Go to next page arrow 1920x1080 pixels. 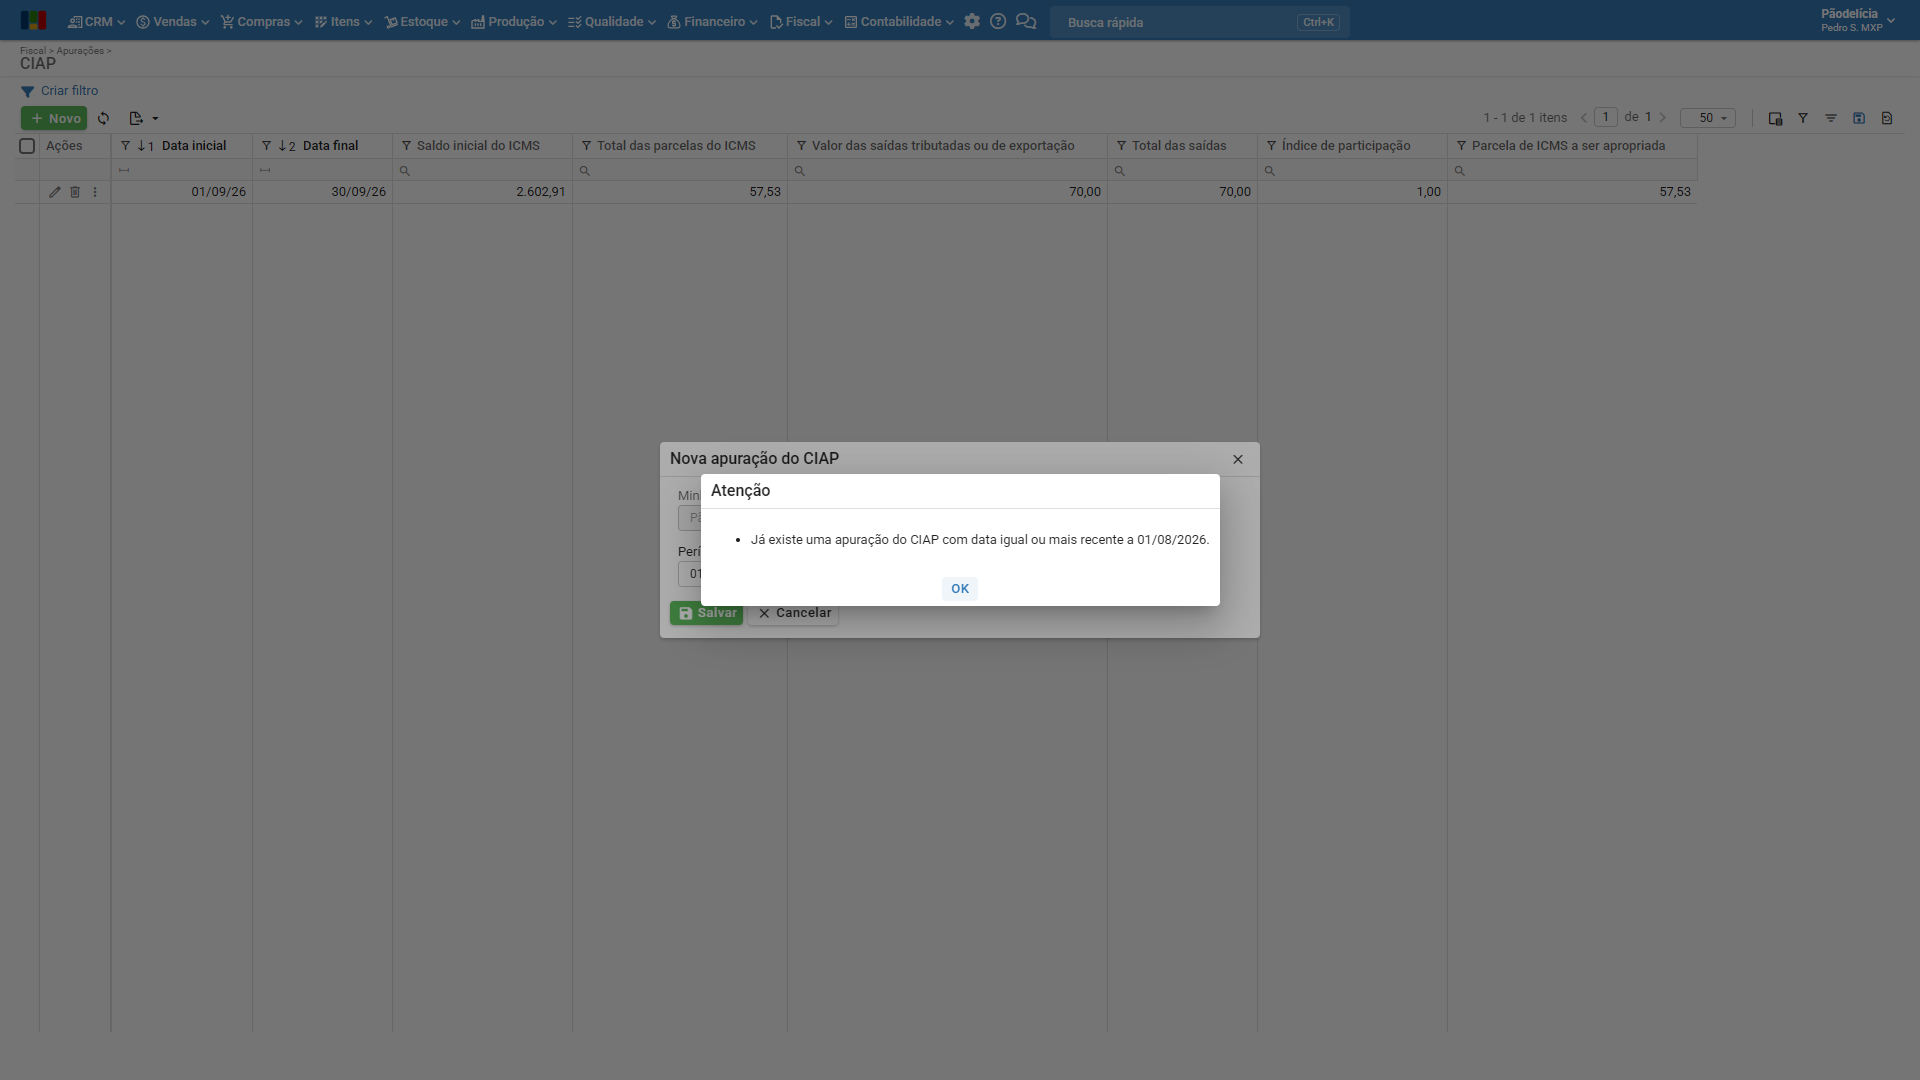(x=1663, y=118)
